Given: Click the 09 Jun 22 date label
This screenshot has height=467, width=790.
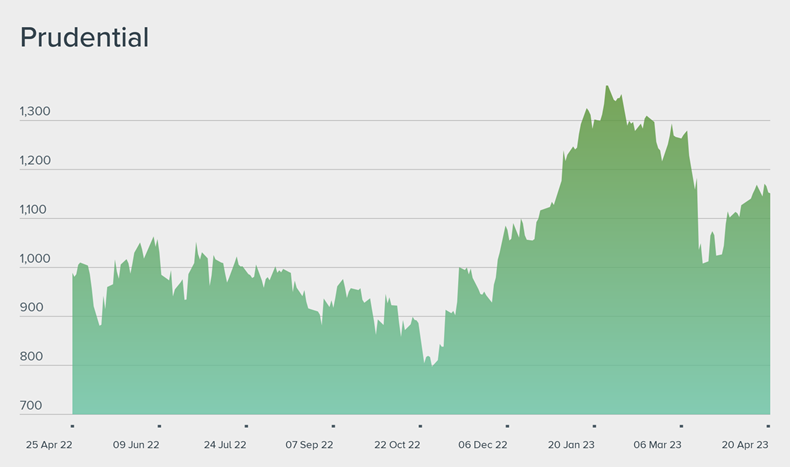Looking at the screenshot, I should coord(136,445).
